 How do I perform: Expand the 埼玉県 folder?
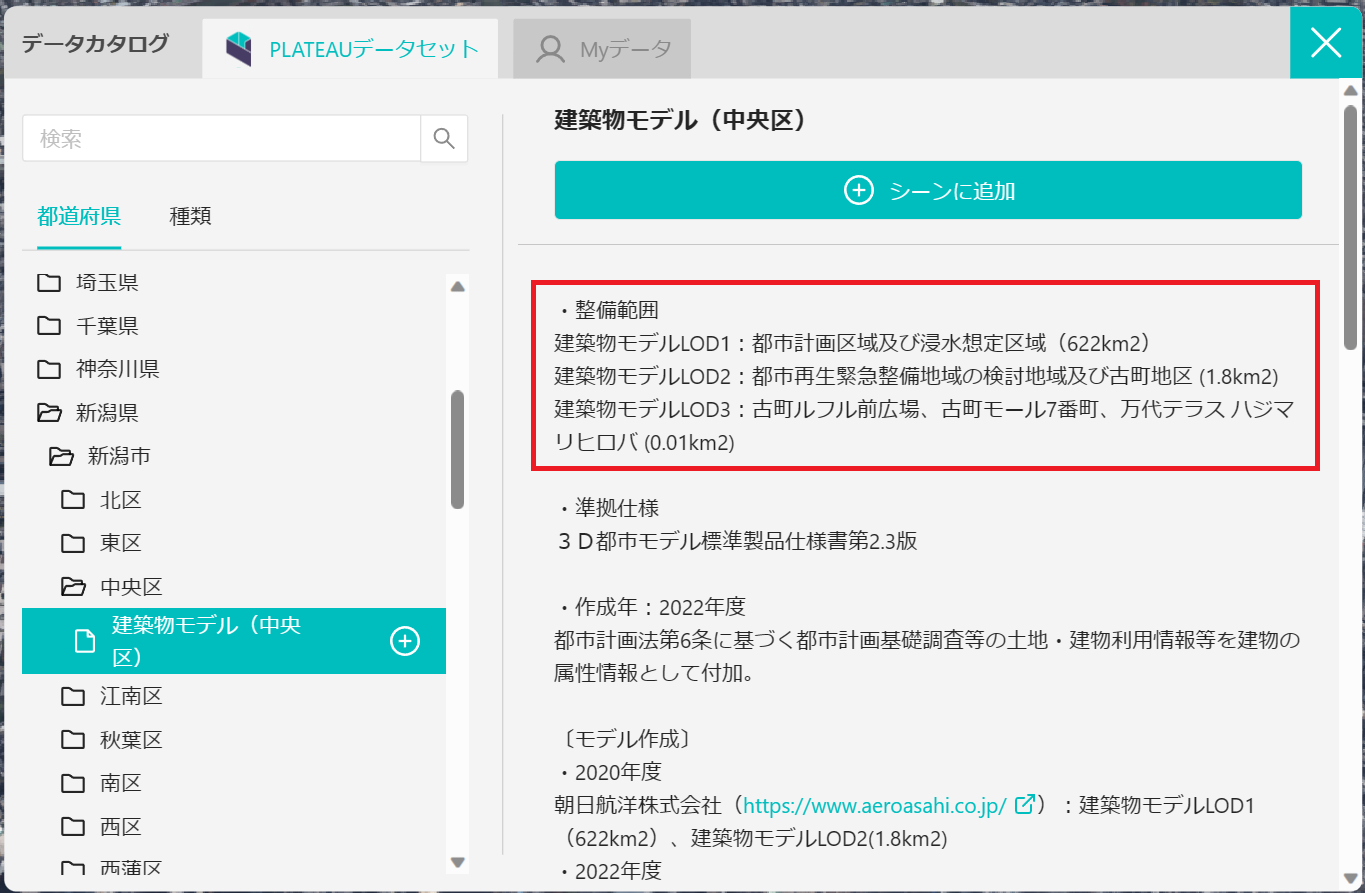(105, 282)
